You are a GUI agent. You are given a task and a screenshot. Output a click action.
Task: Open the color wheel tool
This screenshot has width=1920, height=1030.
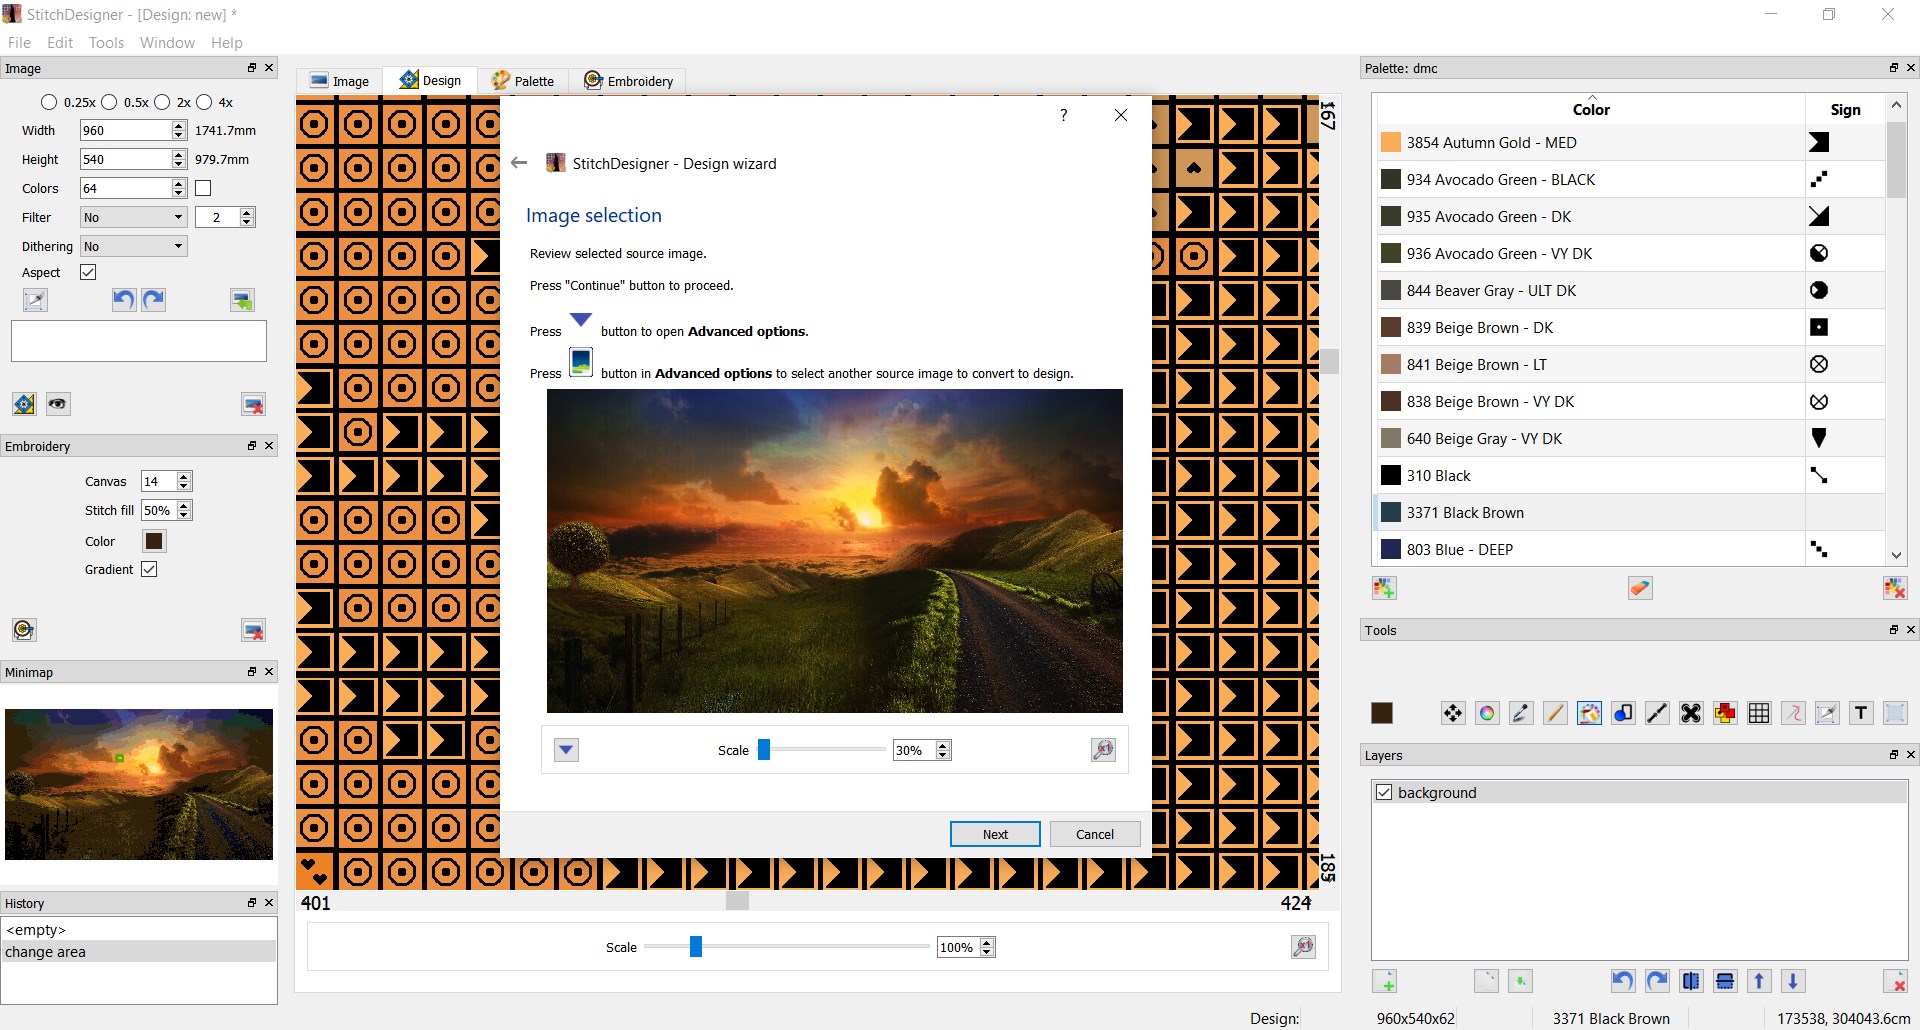click(x=1487, y=713)
